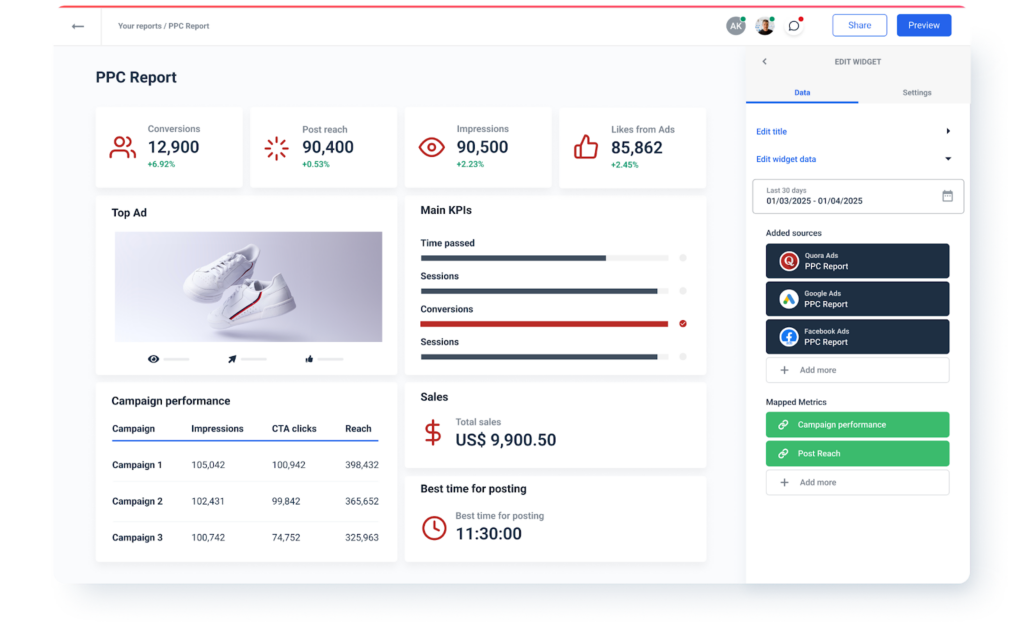
Task: Toggle the first Sessions KPI indicator
Action: tap(683, 291)
